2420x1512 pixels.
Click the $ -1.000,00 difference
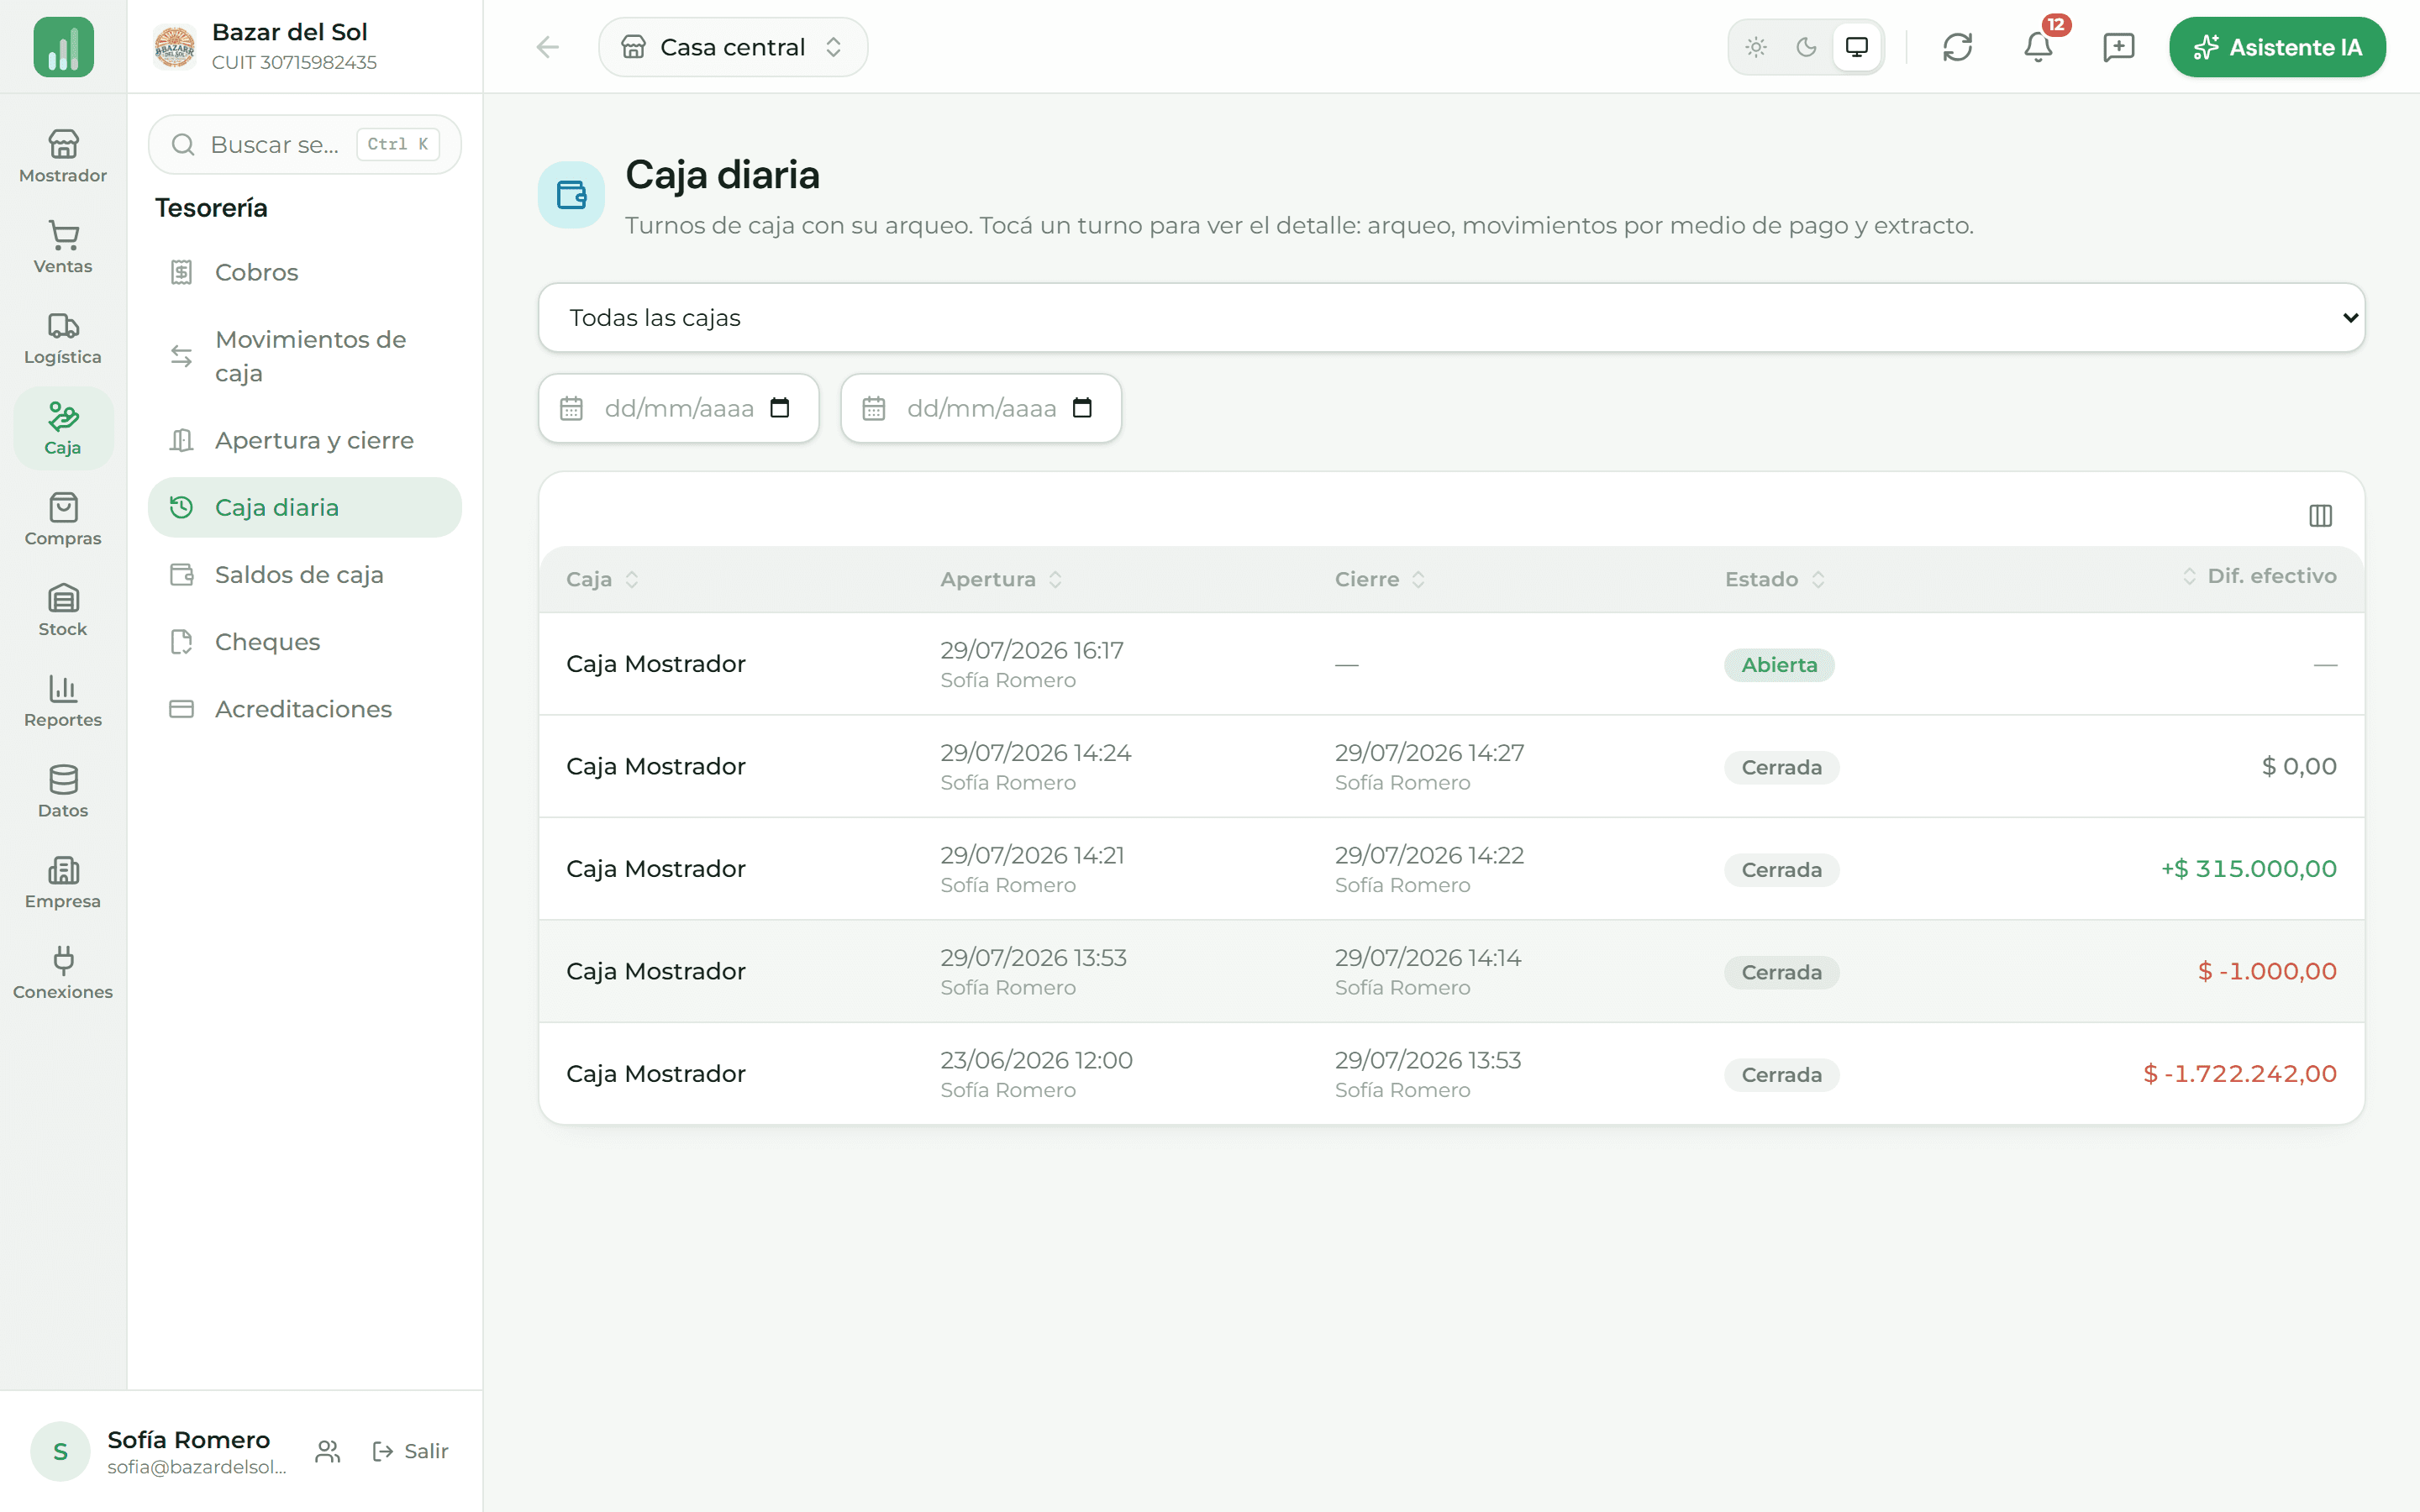click(x=2267, y=971)
